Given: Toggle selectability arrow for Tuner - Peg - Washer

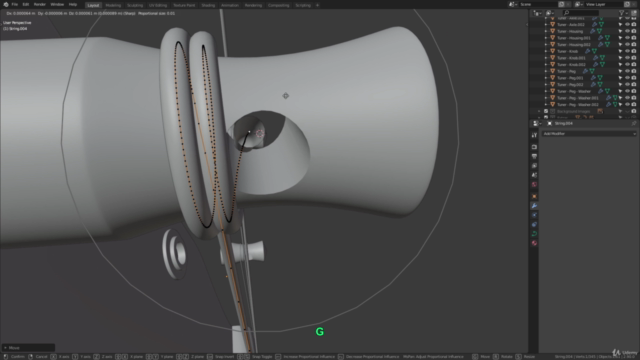Looking at the screenshot, I should point(620,91).
